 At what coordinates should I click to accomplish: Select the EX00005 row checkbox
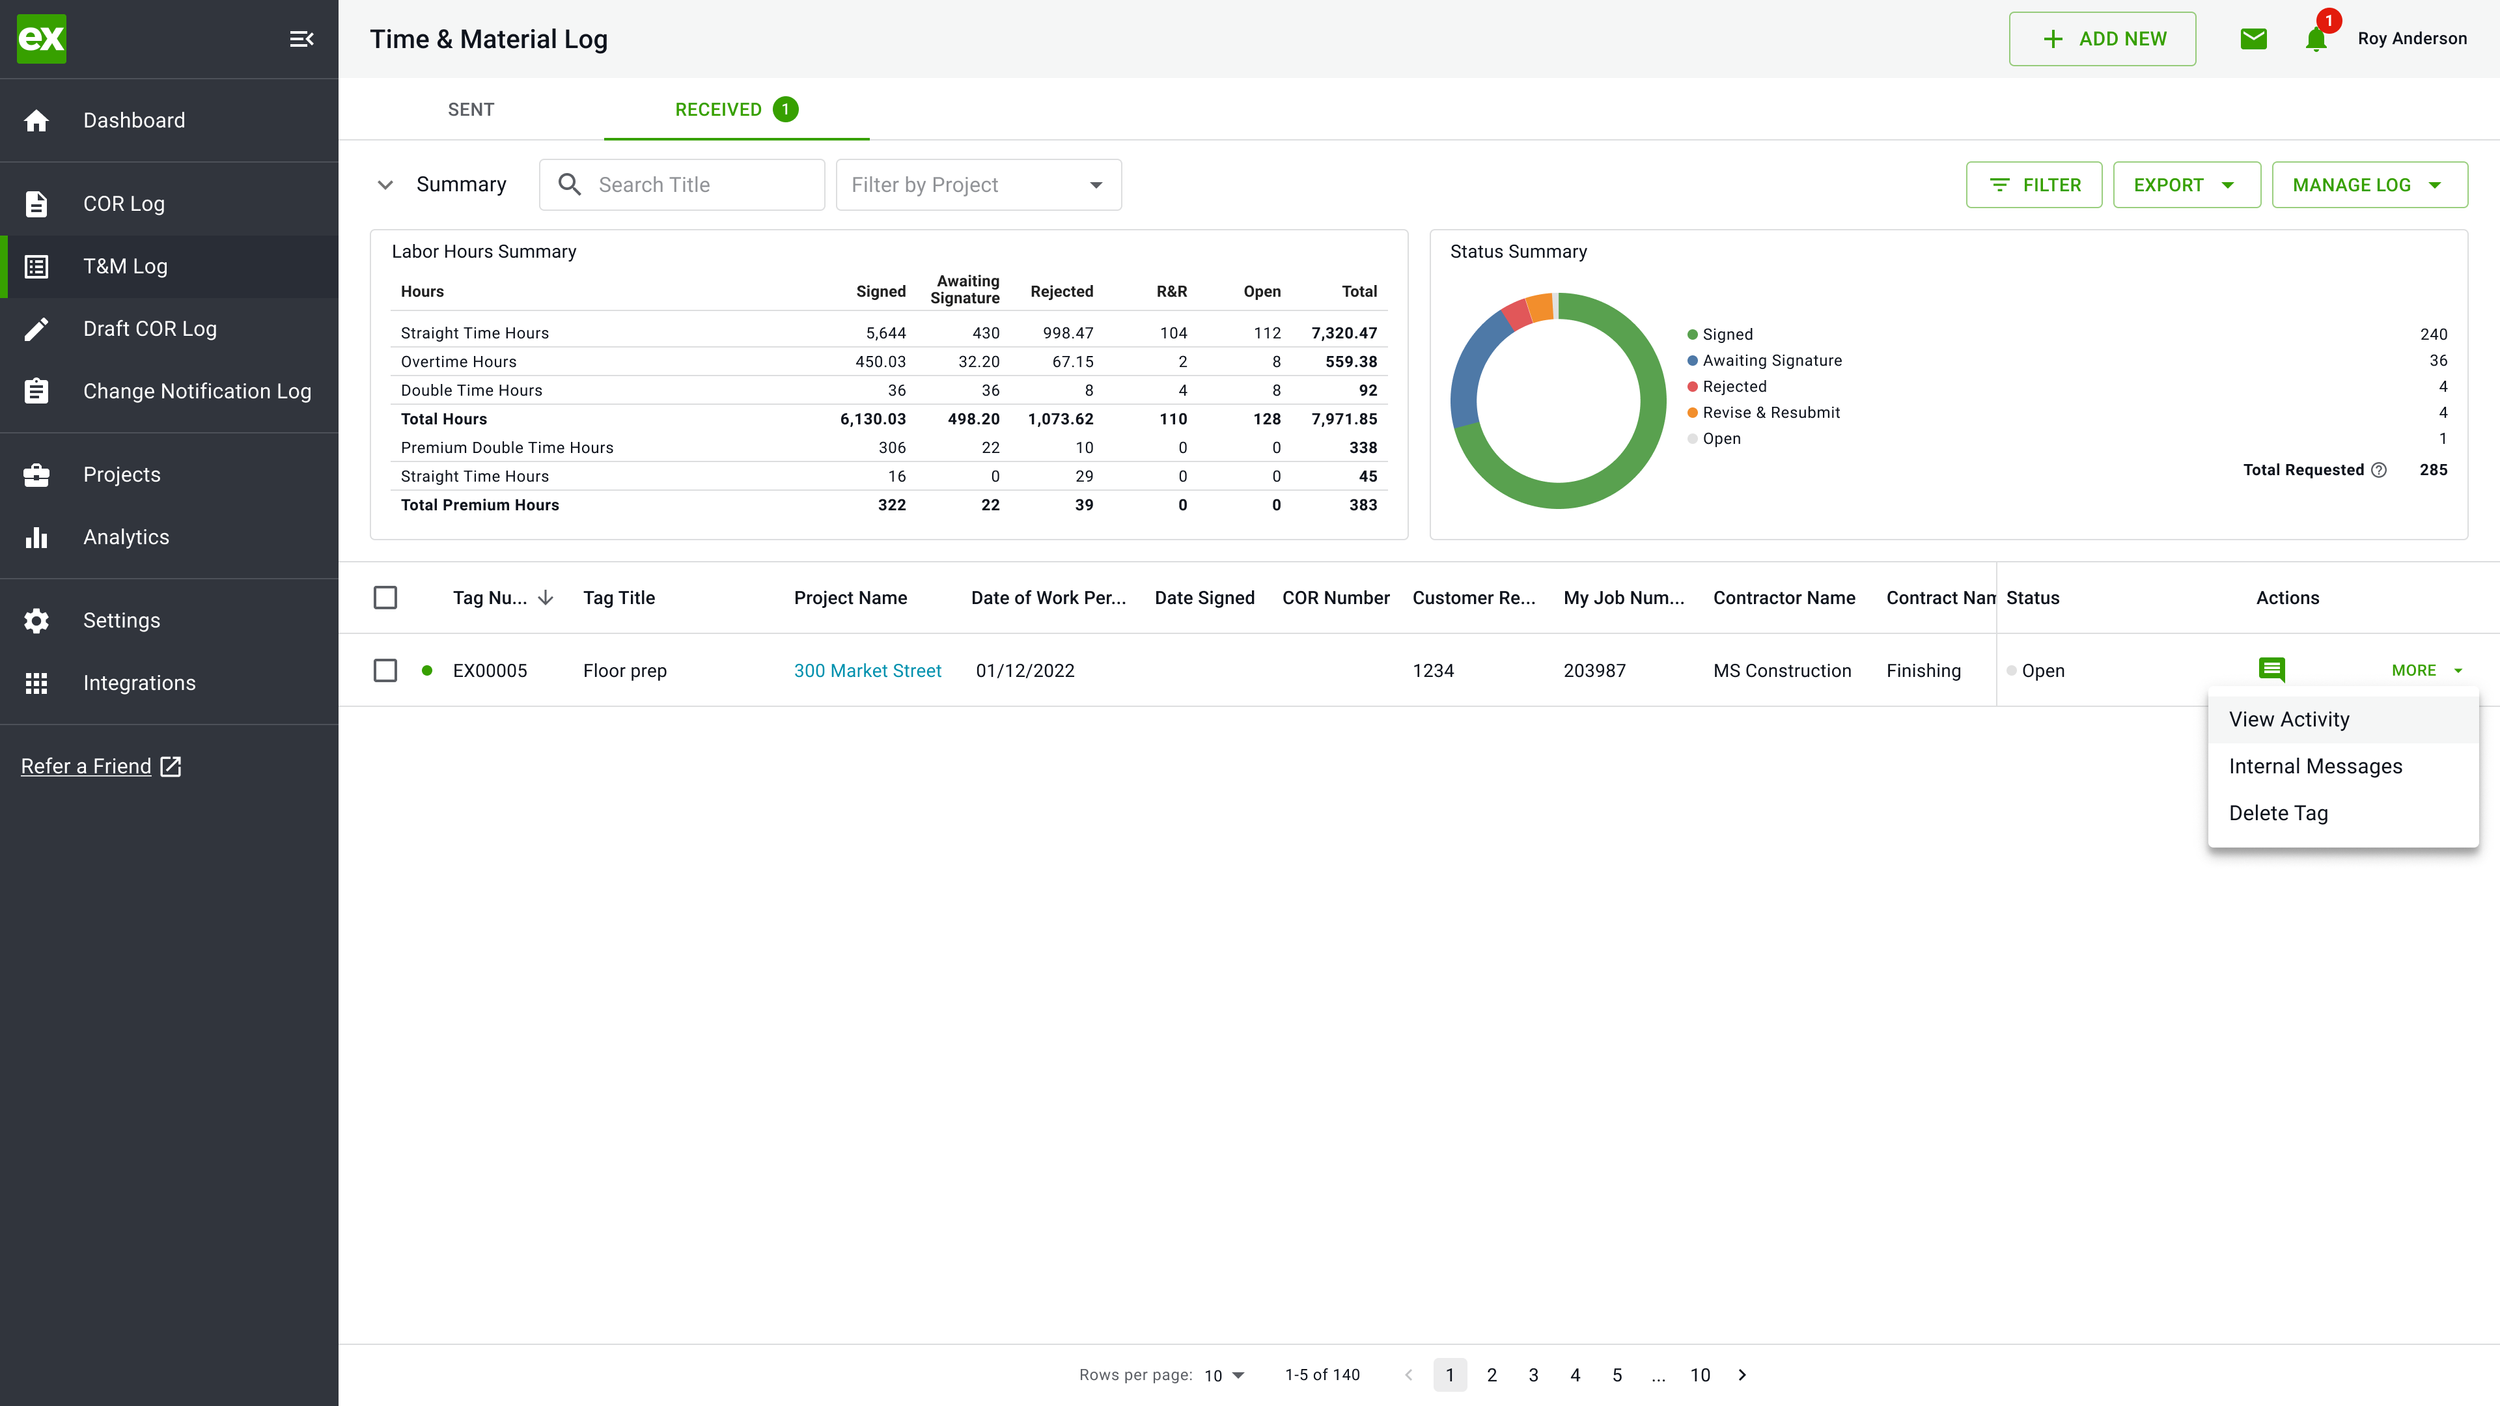coord(385,670)
